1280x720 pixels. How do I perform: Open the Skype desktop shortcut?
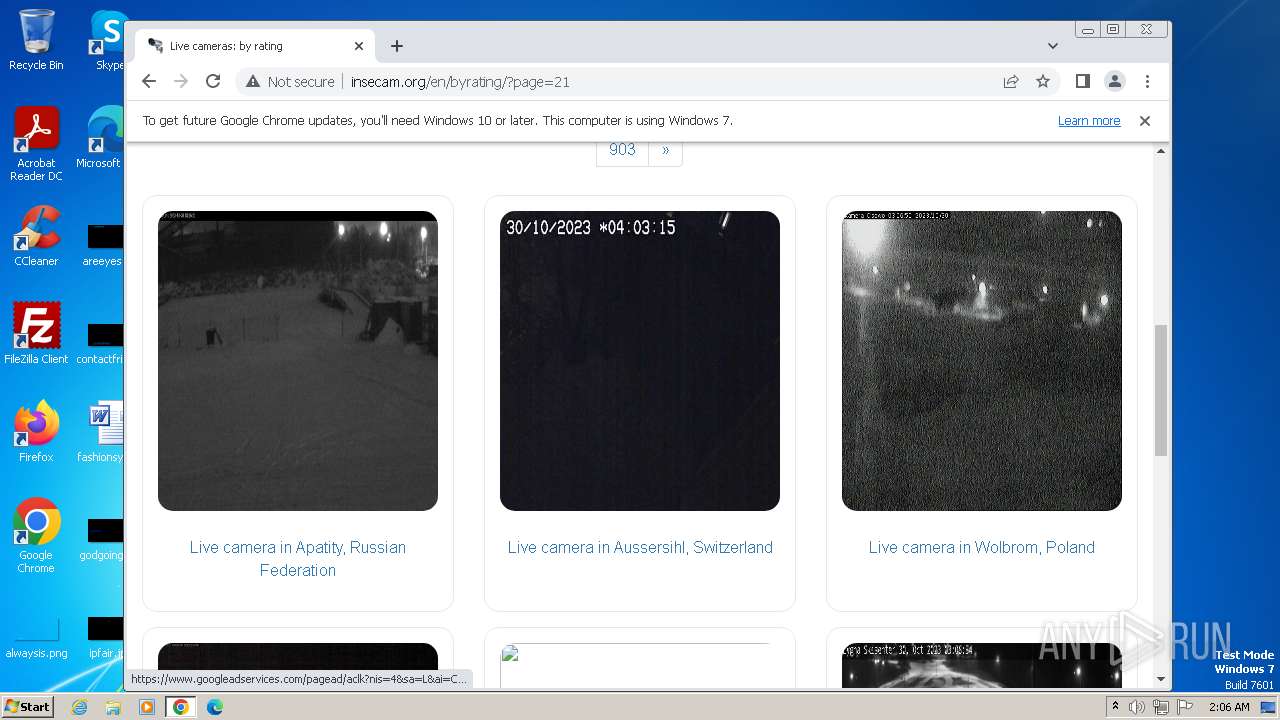(x=108, y=40)
